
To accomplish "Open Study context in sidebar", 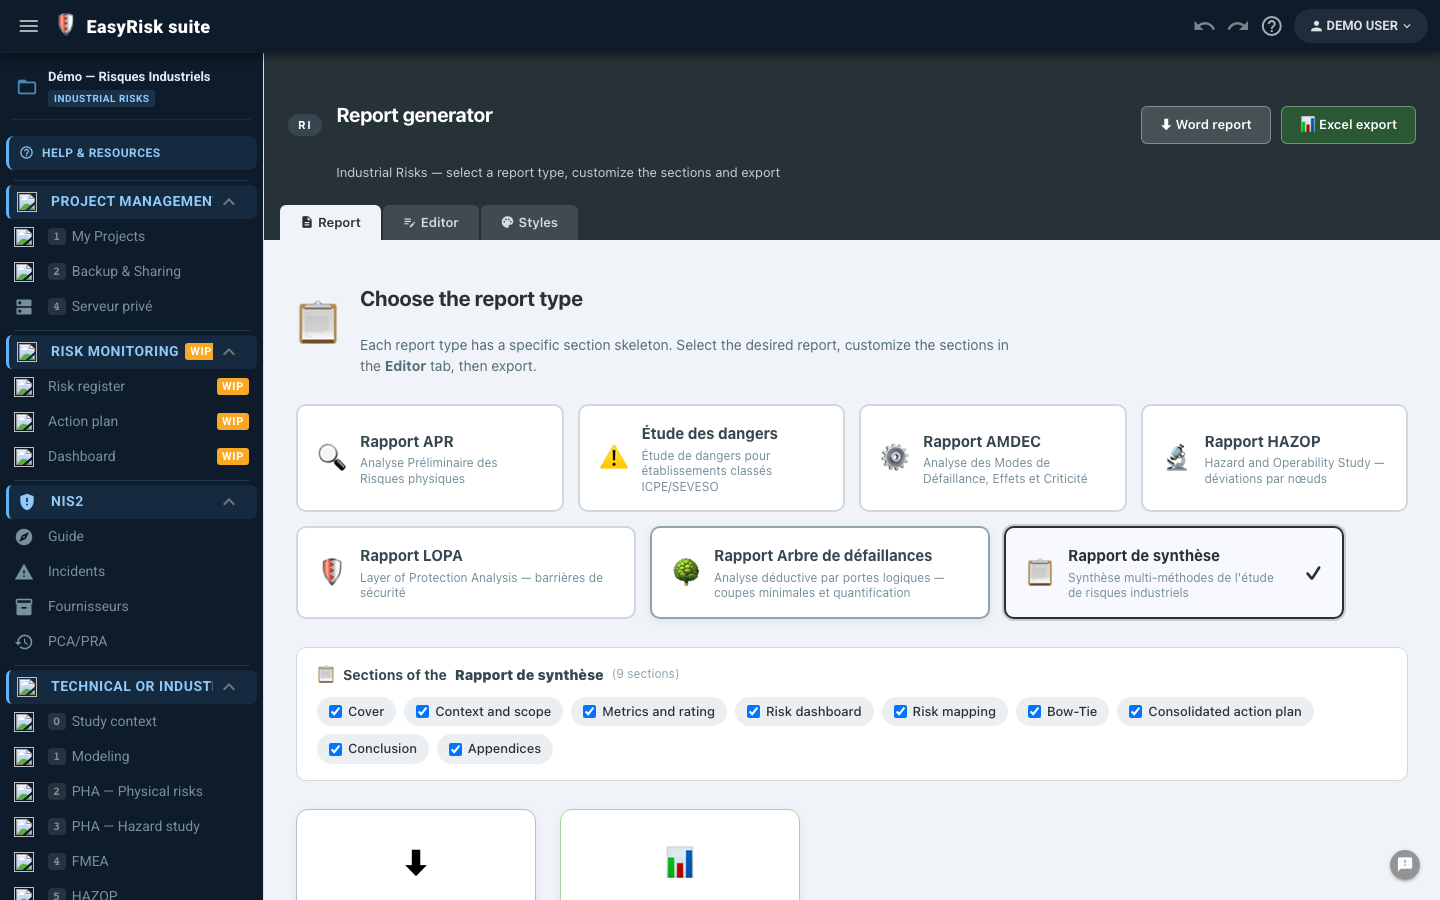I will [132, 721].
